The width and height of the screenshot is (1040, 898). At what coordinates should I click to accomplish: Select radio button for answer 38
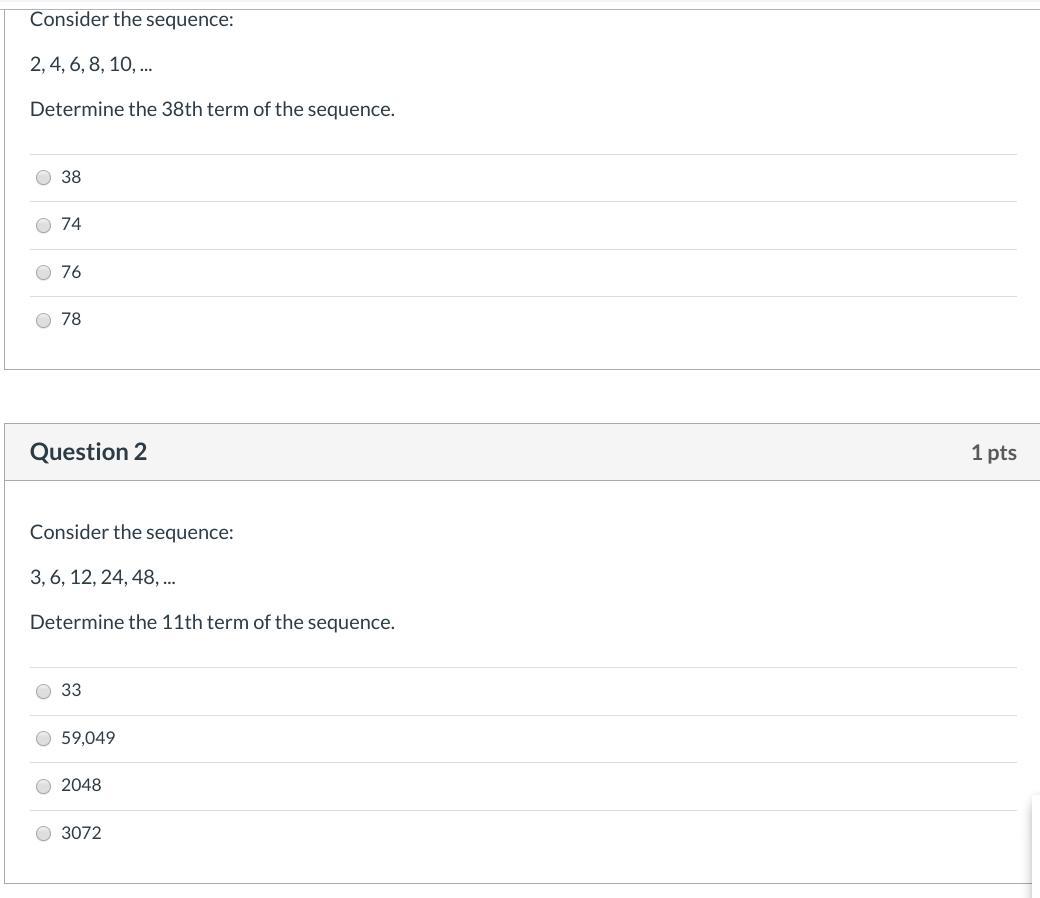(x=44, y=178)
